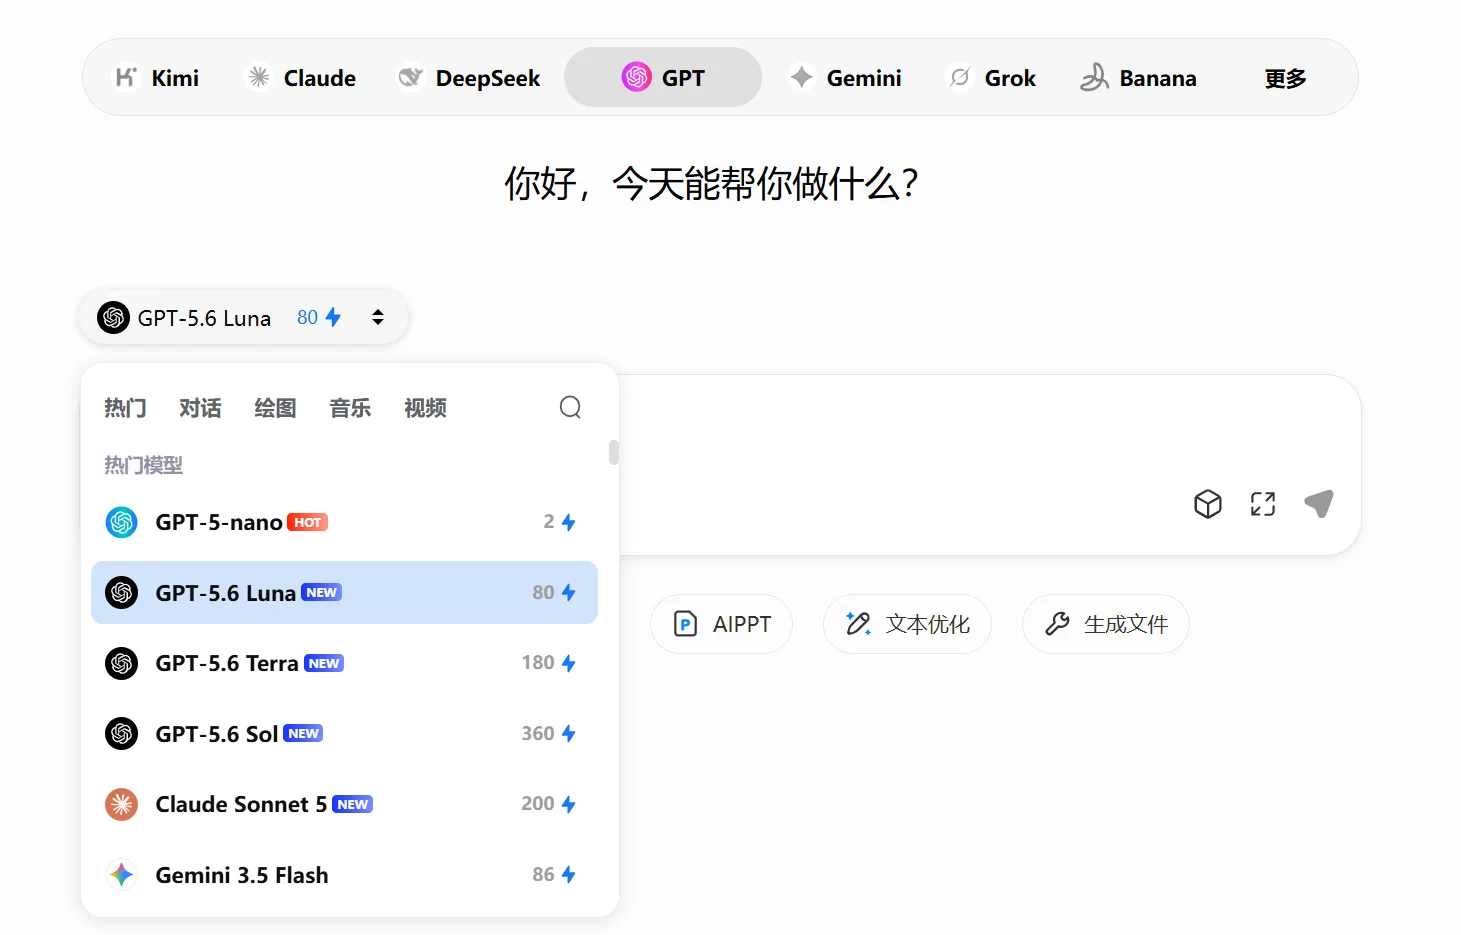Screen dimensions: 1461x935
Task: Click the GPT-5.6 Sol logo icon
Action: pyautogui.click(x=122, y=734)
